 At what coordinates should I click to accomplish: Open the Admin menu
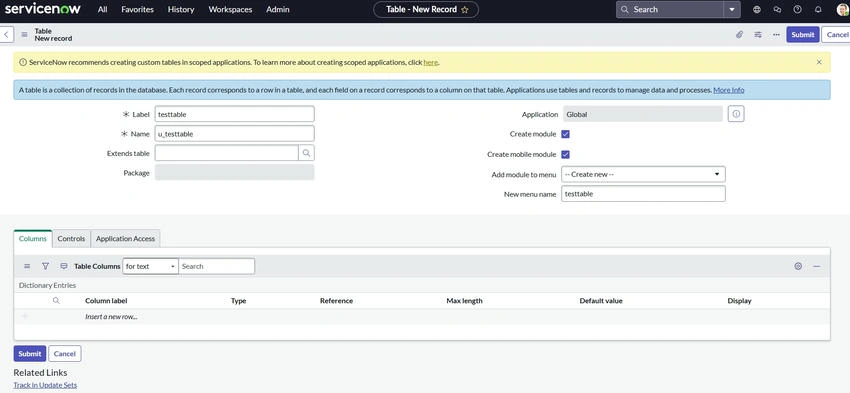pyautogui.click(x=278, y=10)
